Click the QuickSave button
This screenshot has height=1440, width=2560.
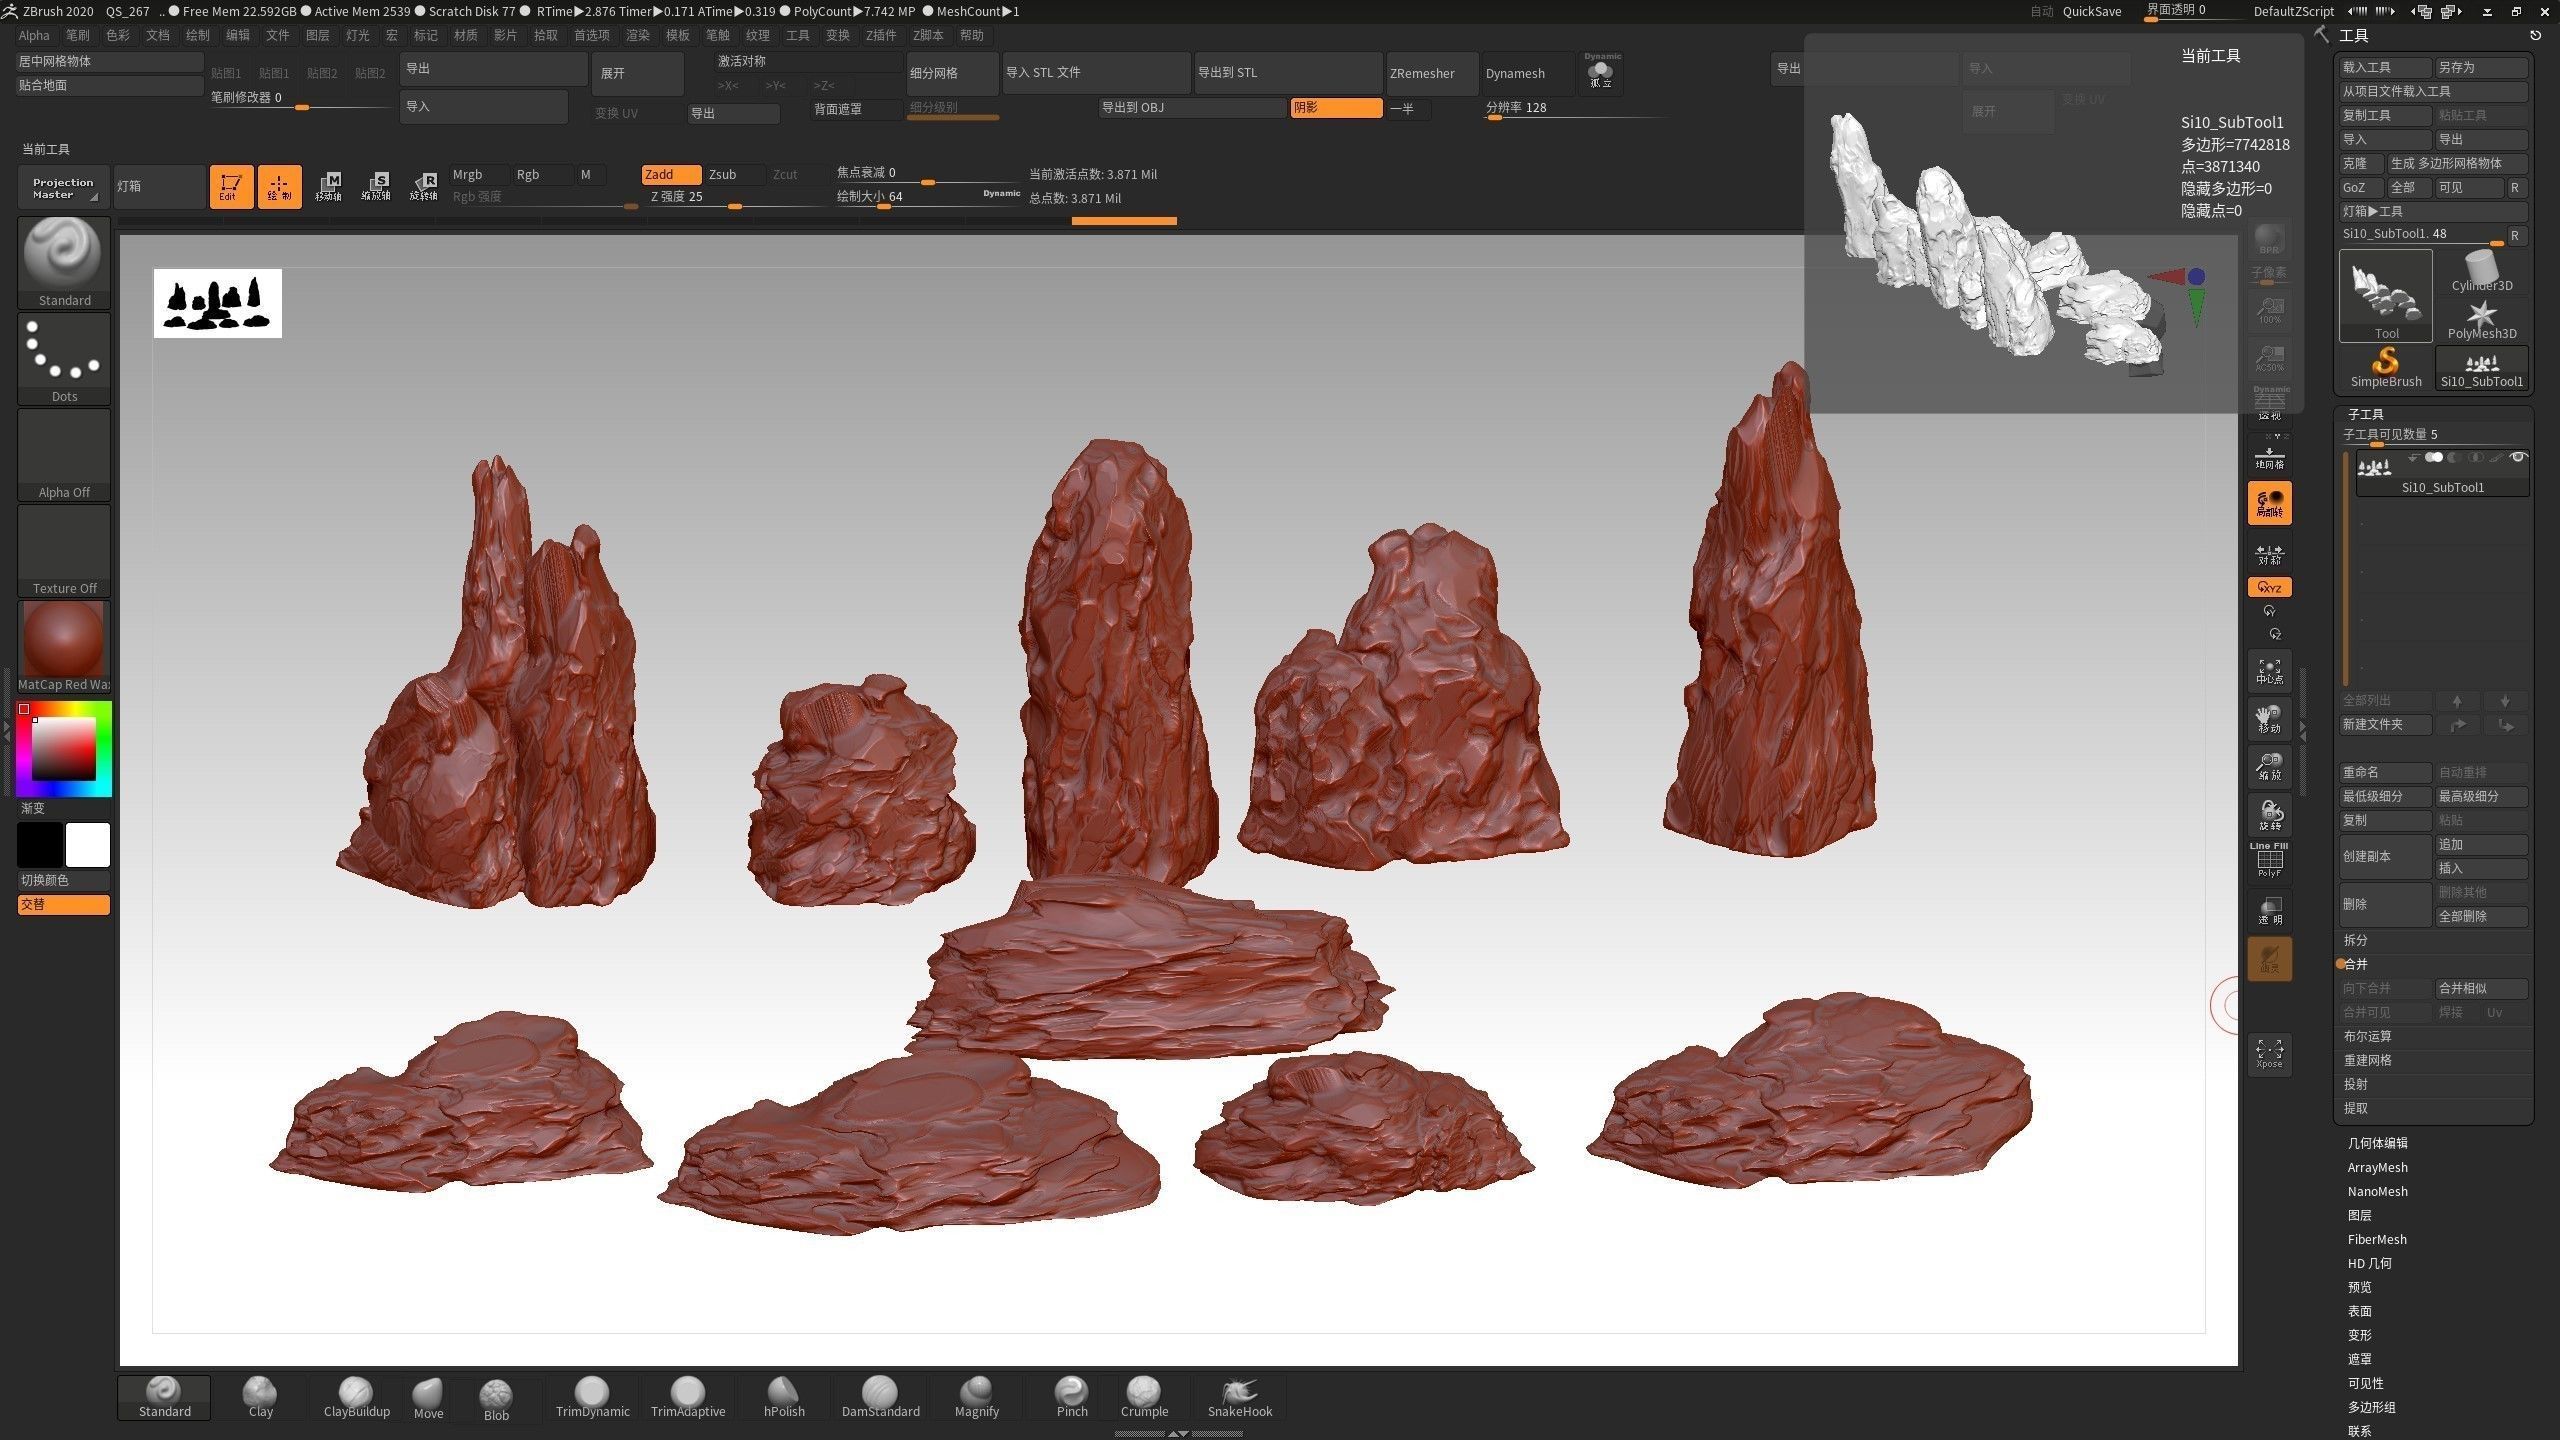(2091, 11)
